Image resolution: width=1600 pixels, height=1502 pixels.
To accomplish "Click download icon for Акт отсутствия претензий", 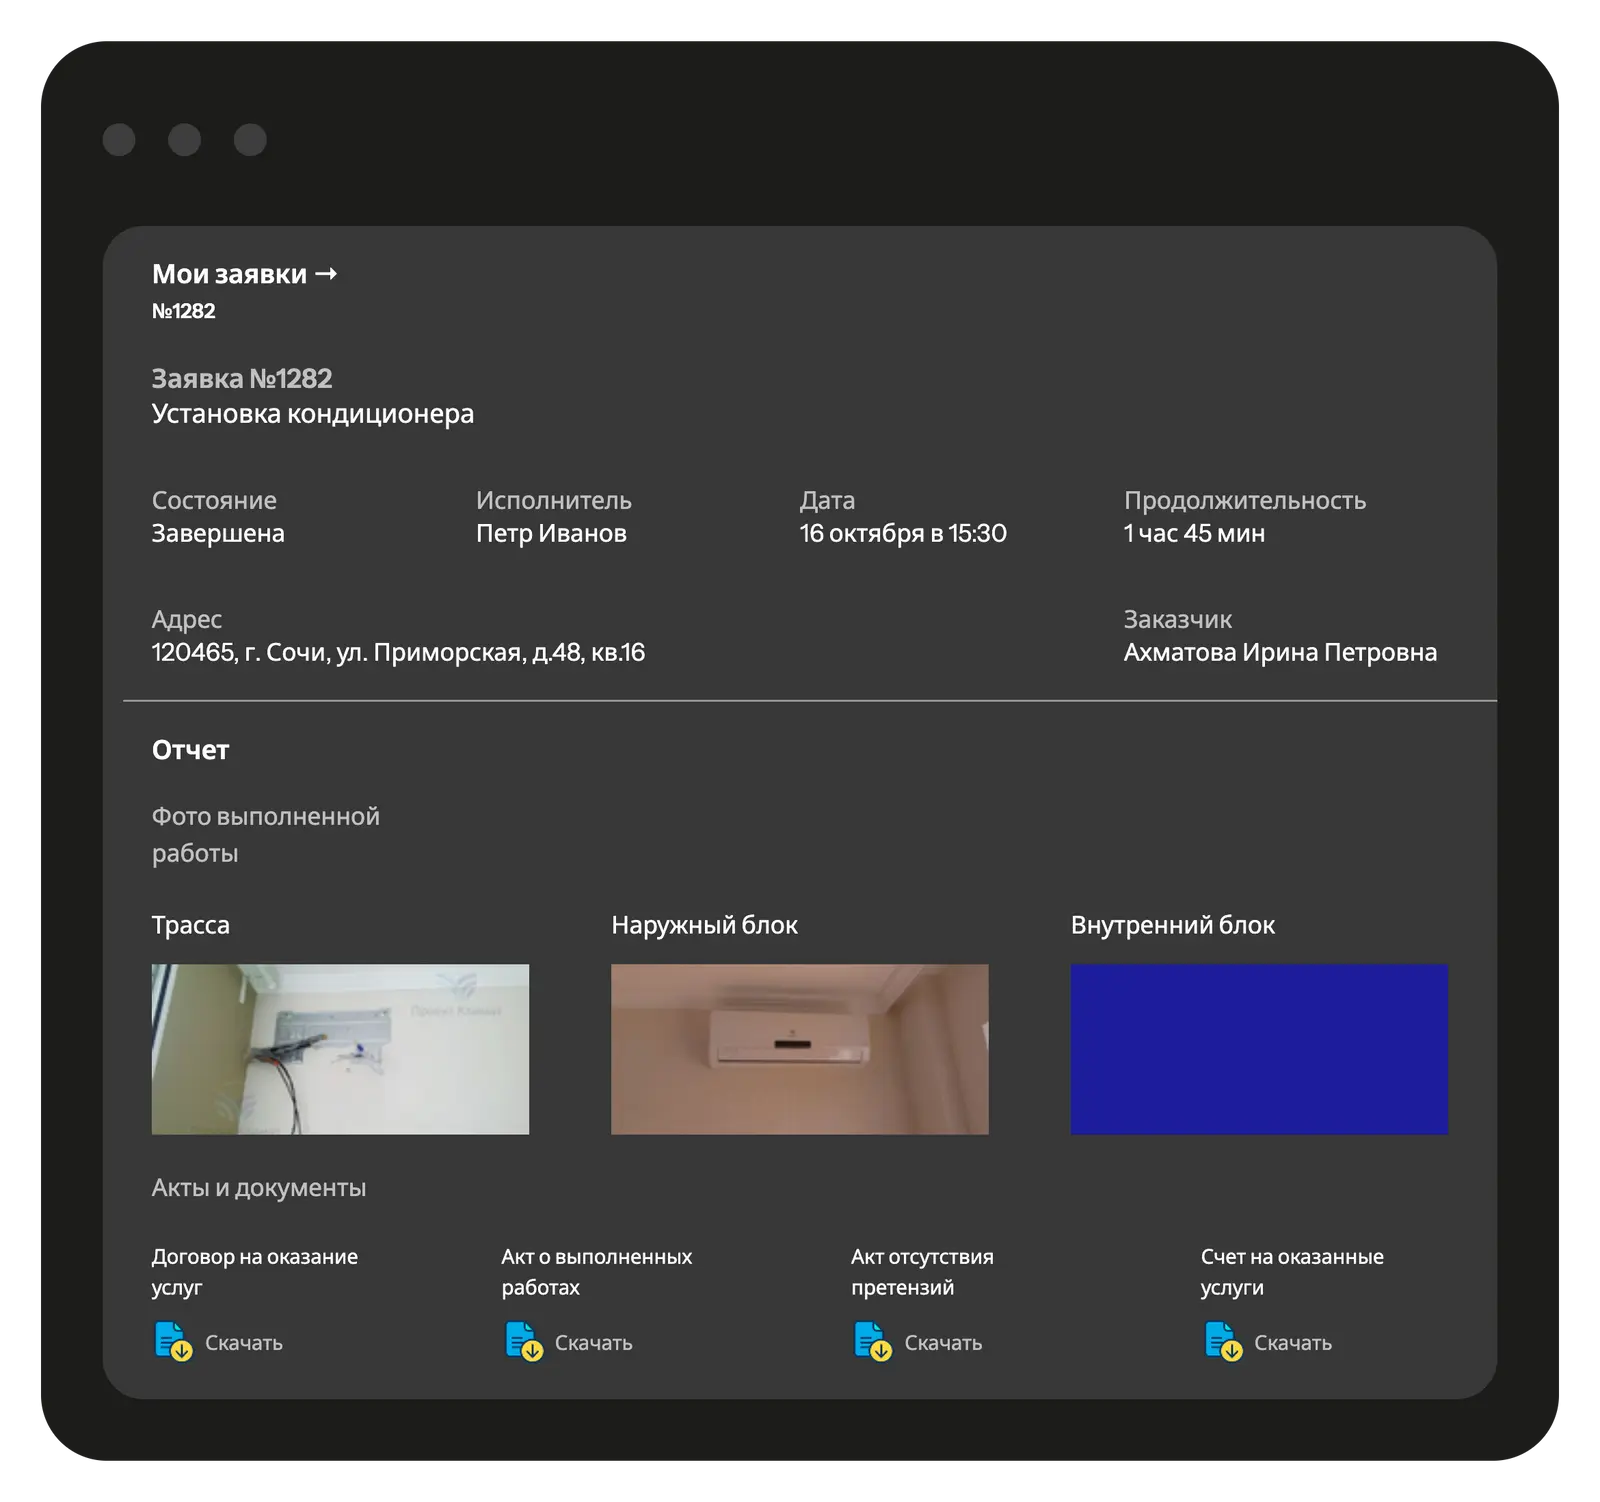I will point(872,1341).
